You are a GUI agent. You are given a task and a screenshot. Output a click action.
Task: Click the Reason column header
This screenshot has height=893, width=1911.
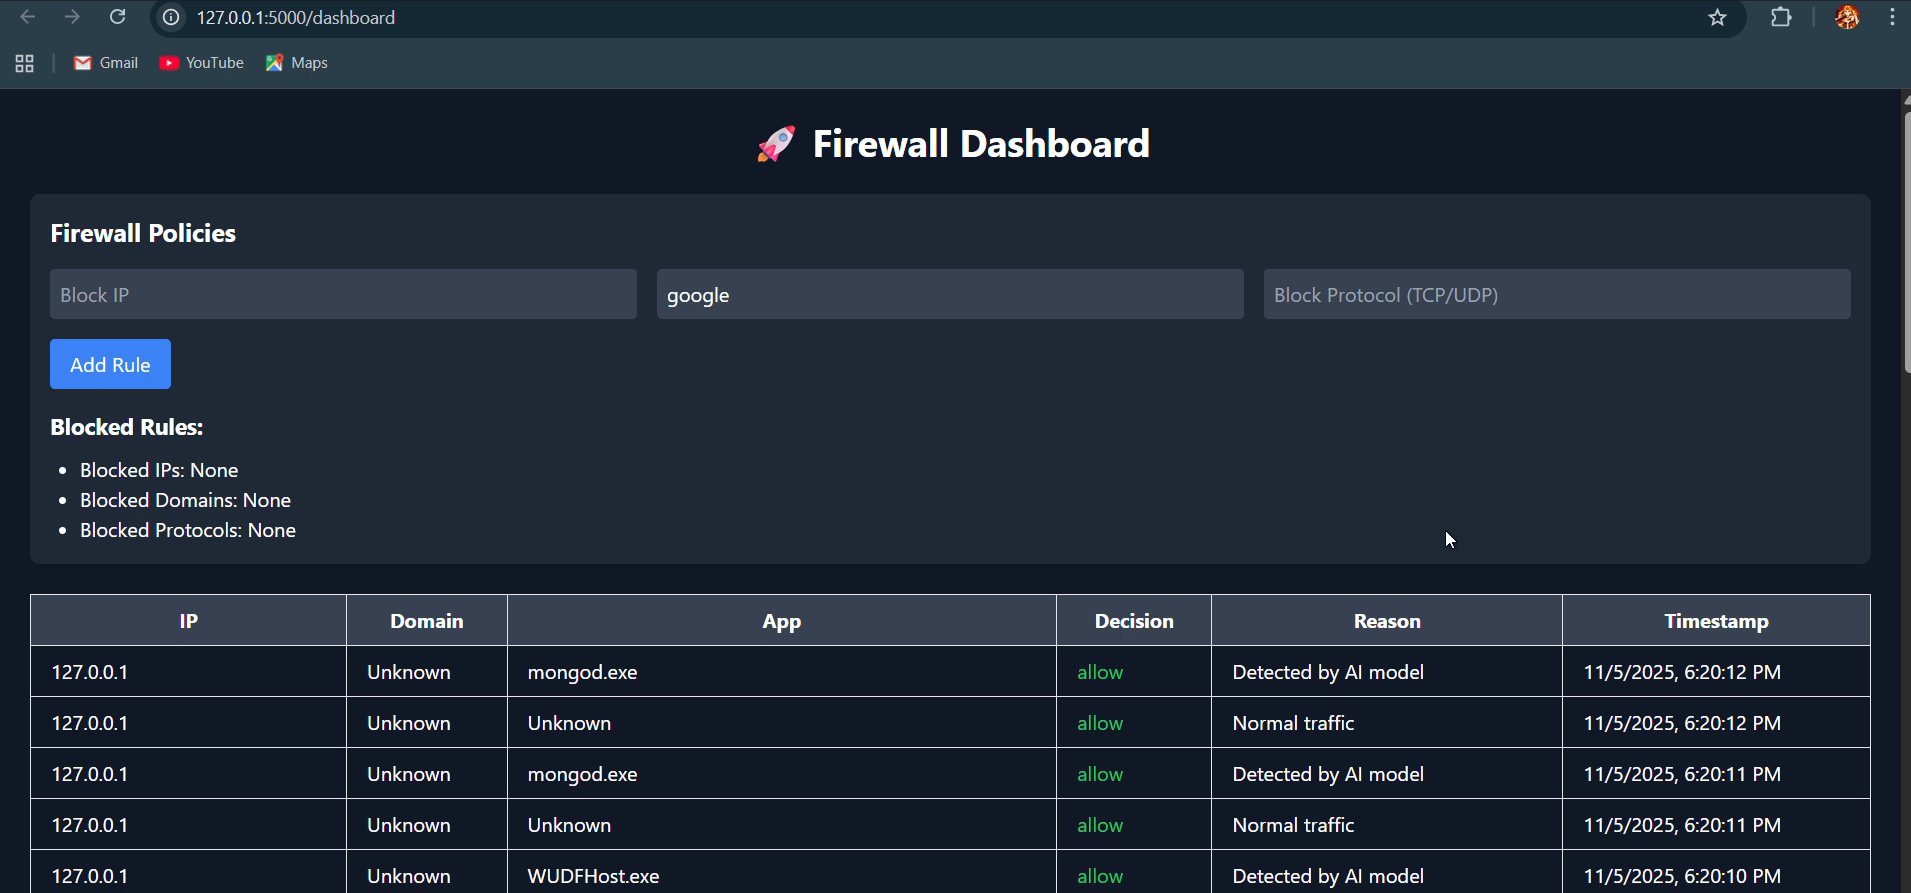[x=1387, y=621]
